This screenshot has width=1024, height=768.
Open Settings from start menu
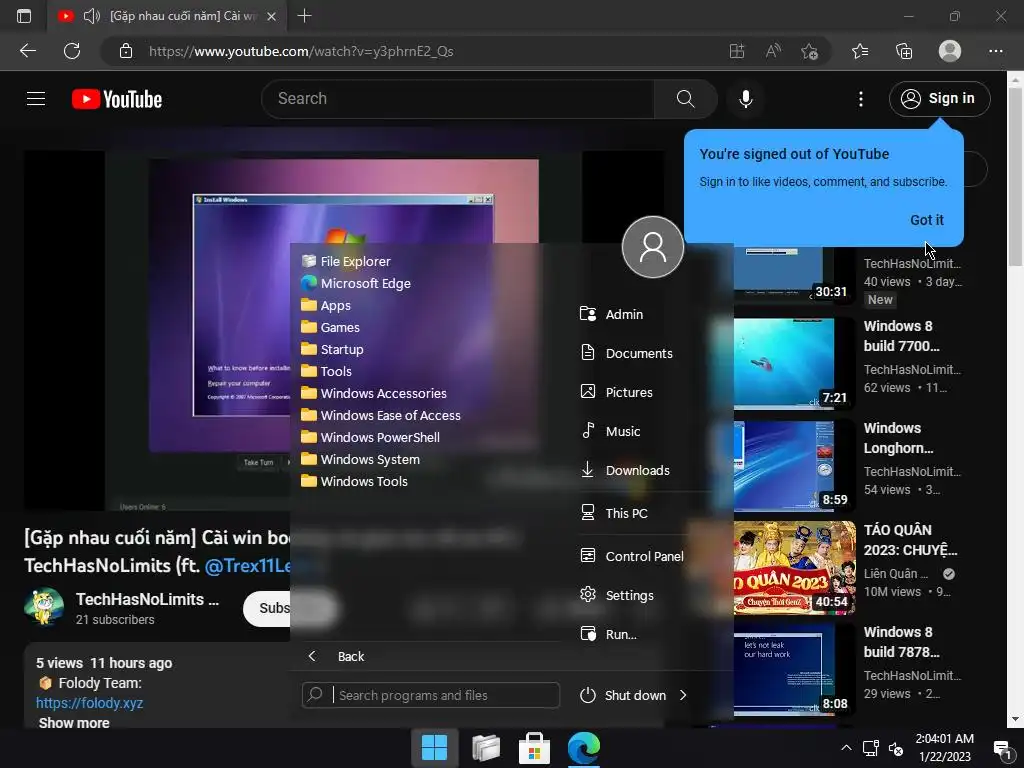click(617, 595)
